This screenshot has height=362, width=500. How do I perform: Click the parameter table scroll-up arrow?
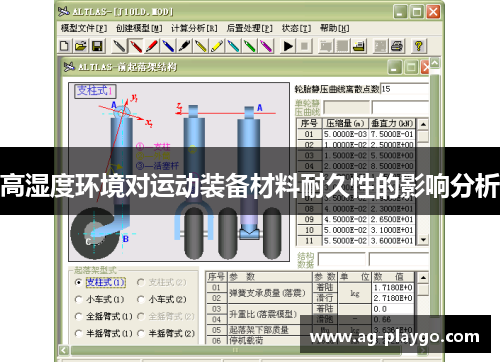[x=423, y=277]
